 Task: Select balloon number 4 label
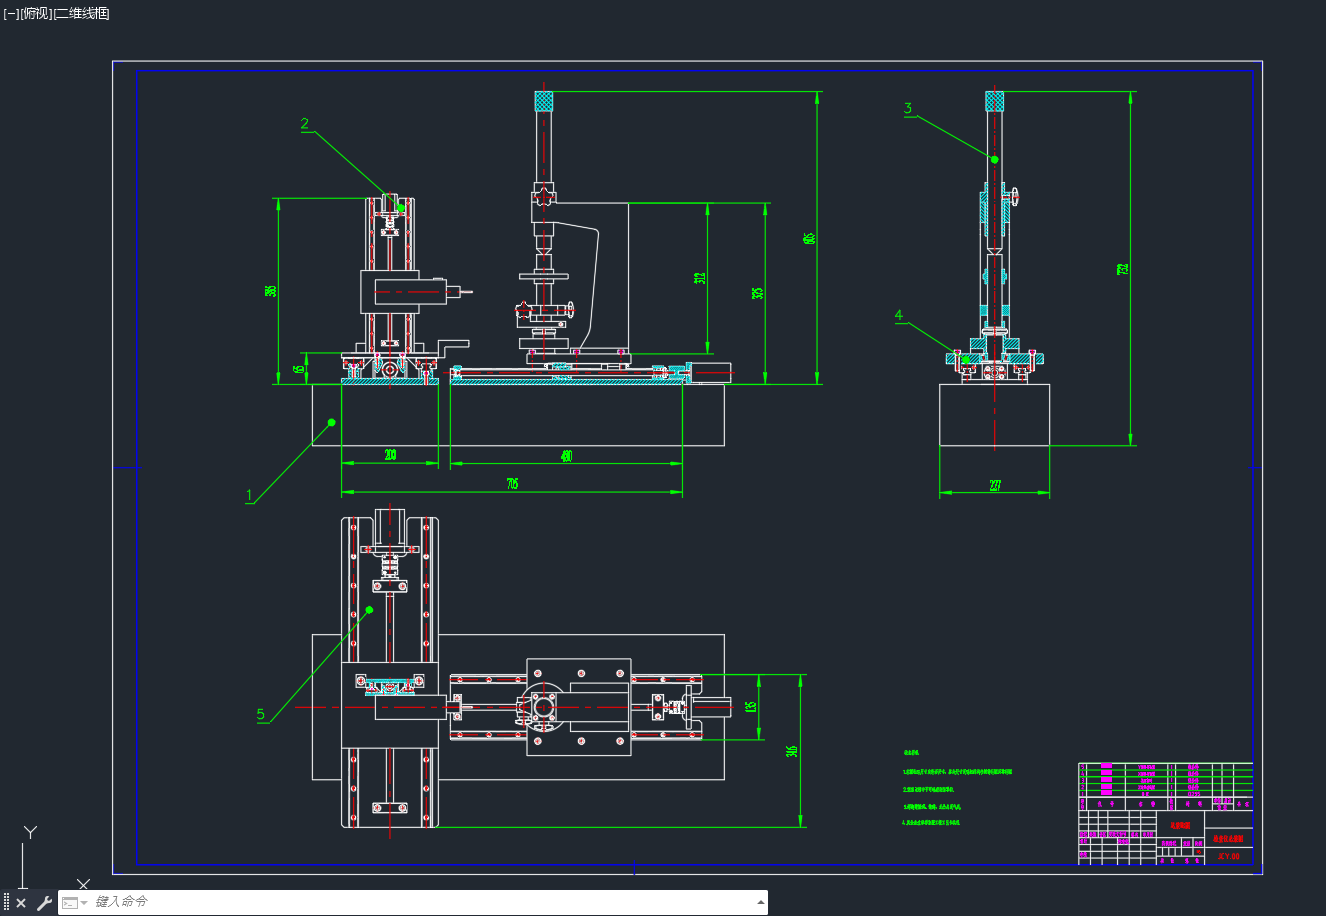pyautogui.click(x=899, y=315)
